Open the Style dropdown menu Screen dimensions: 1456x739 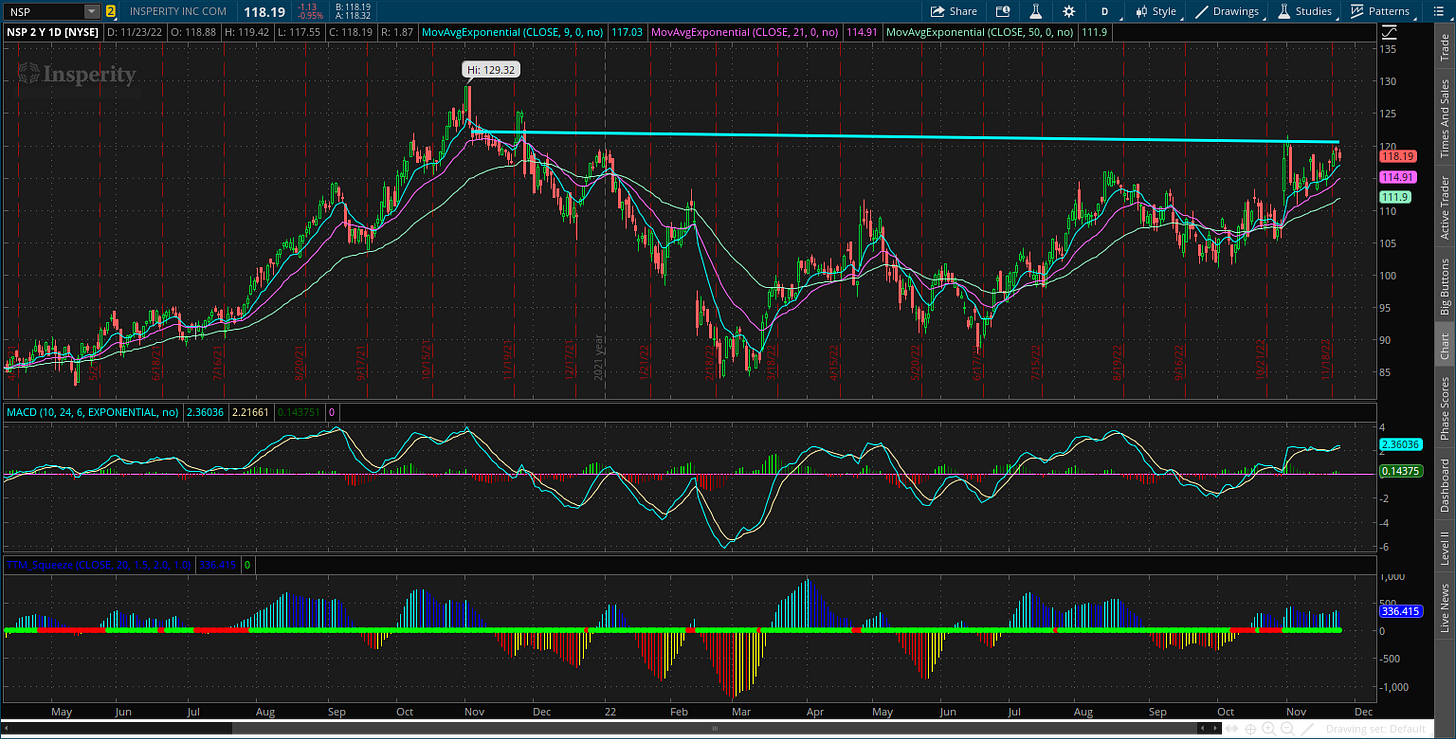[1156, 11]
